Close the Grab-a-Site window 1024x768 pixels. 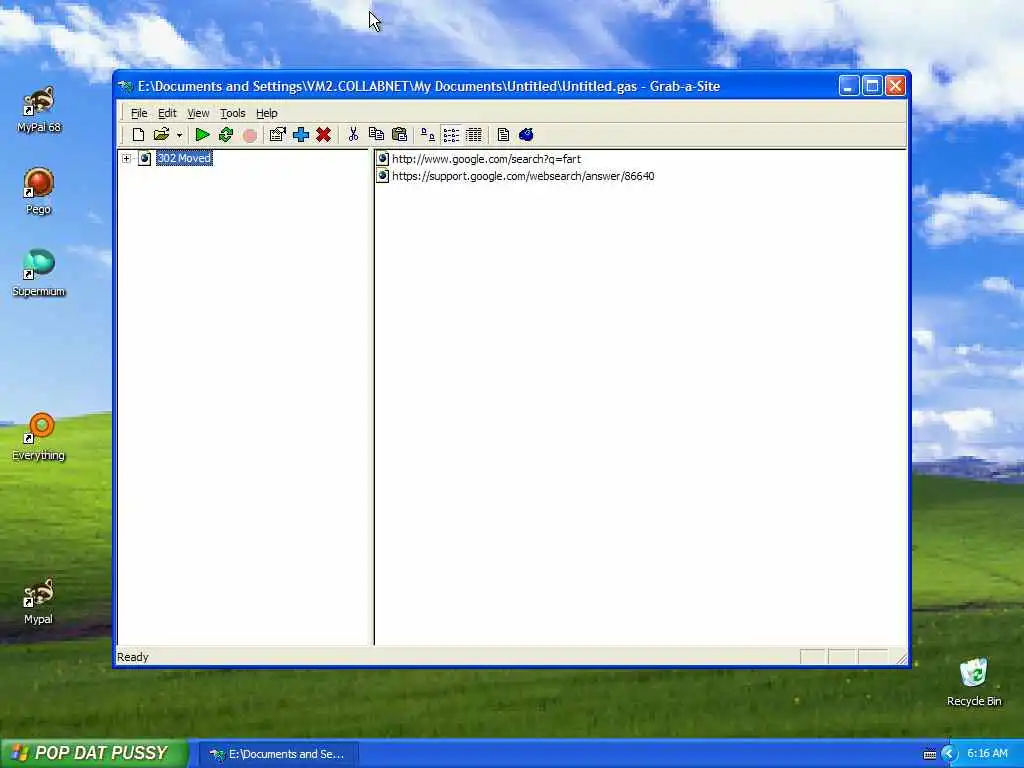click(895, 86)
